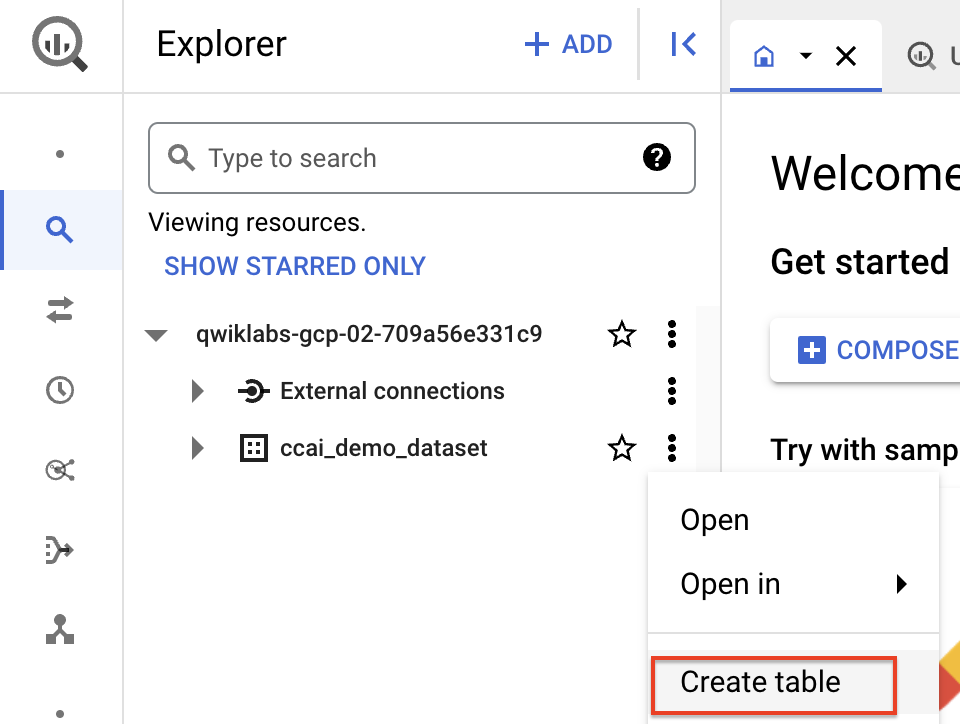The height and width of the screenshot is (724, 960).
Task: Open Dataform icon in sidebar
Action: coord(60,550)
